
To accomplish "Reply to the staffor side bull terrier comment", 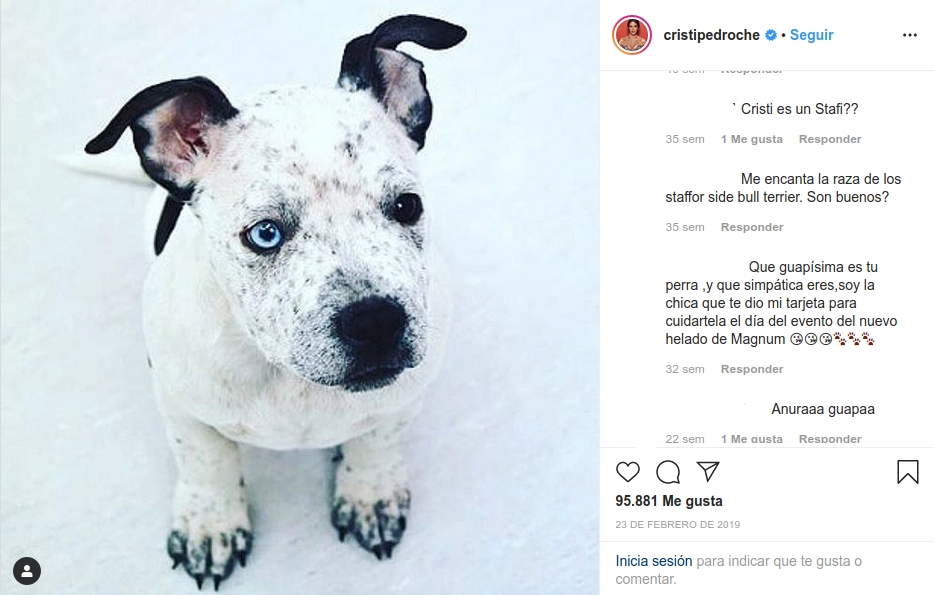I will [752, 227].
